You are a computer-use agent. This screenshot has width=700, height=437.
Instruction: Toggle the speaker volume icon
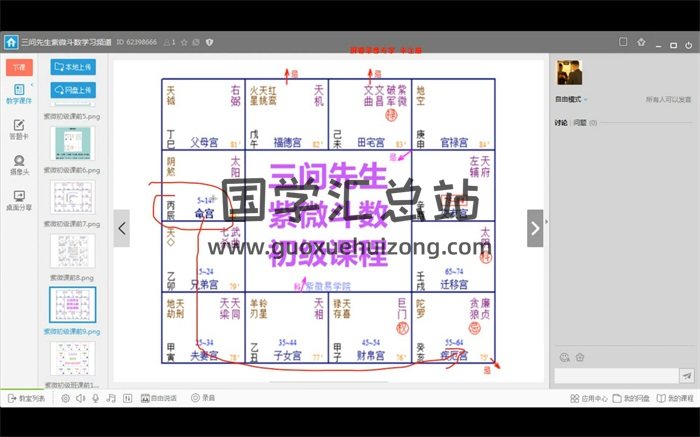coord(80,398)
